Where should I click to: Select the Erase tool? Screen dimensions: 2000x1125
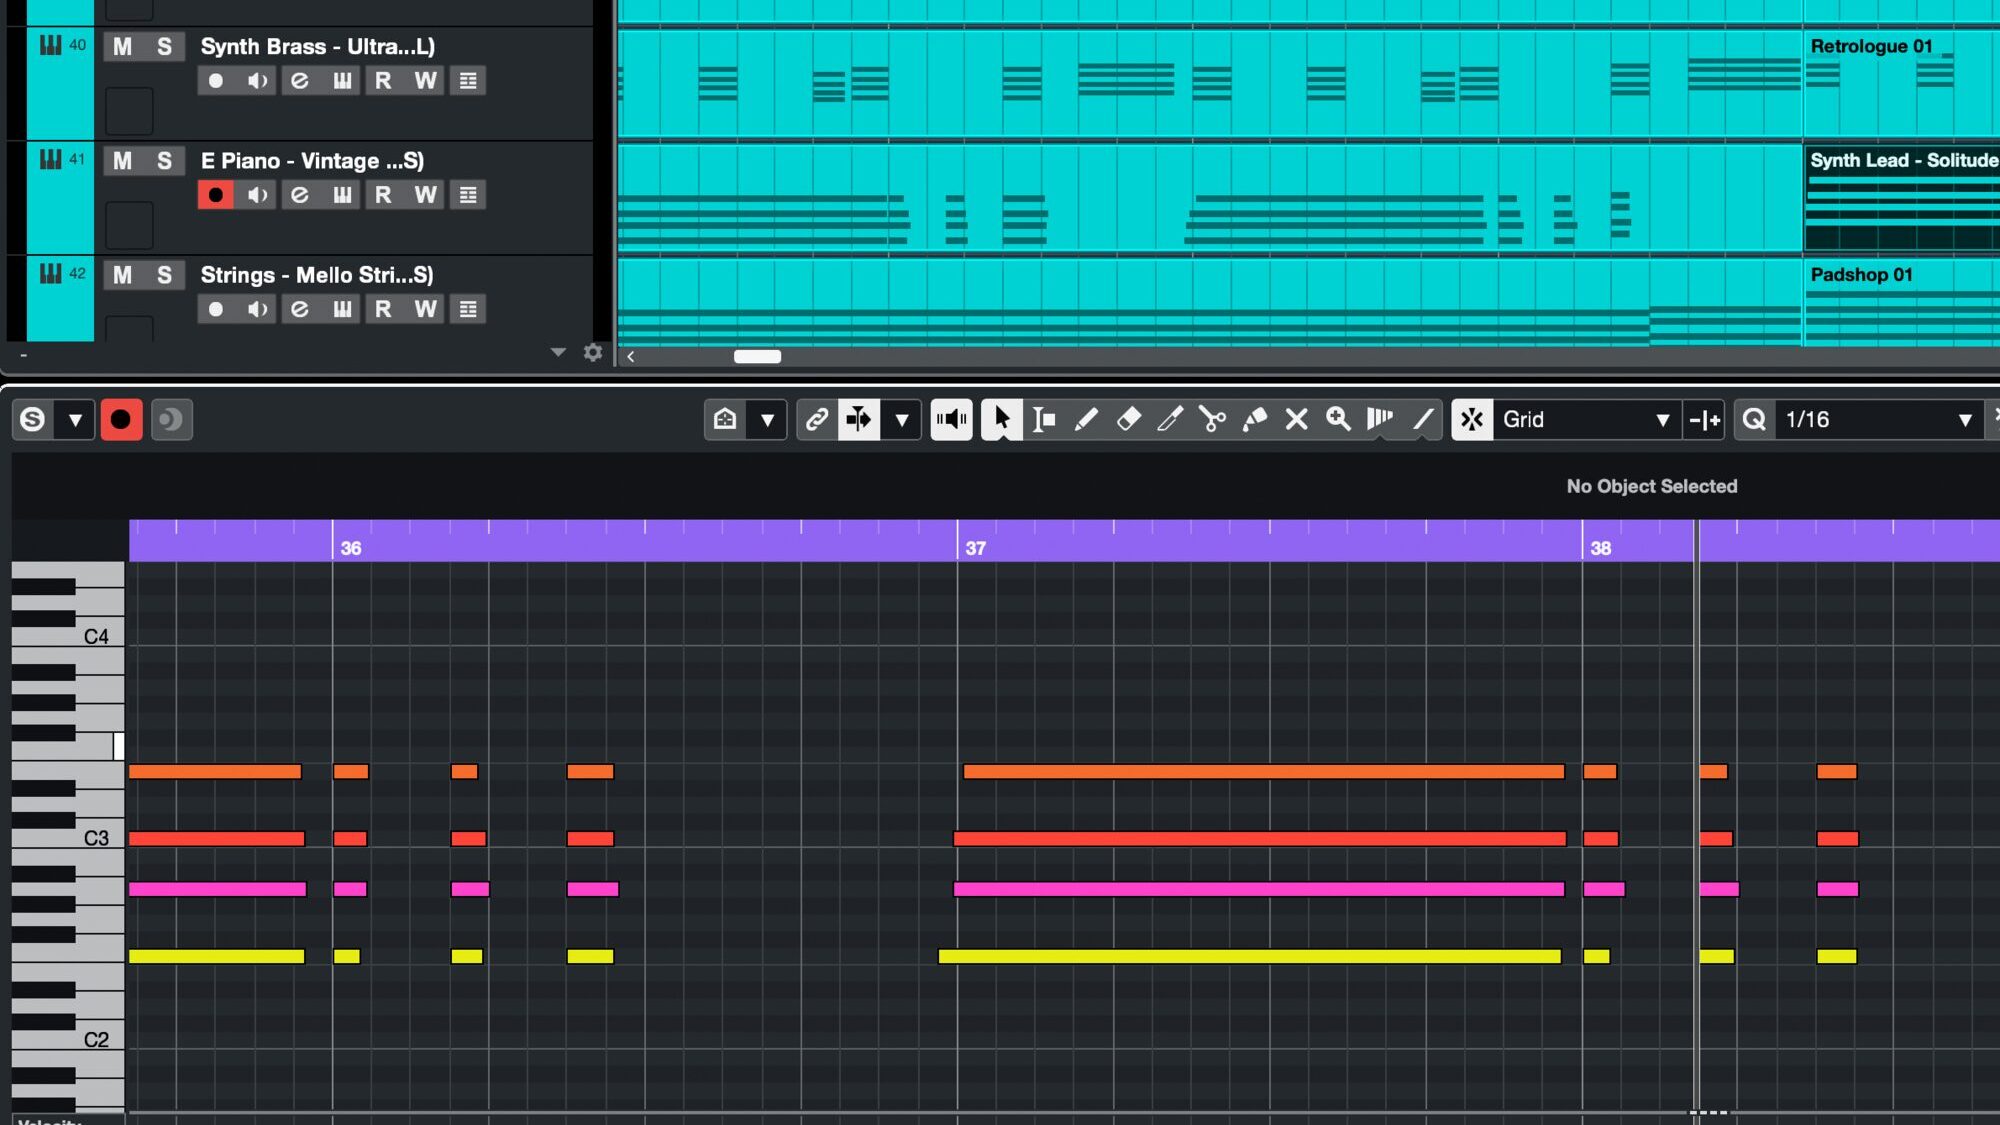click(x=1128, y=420)
